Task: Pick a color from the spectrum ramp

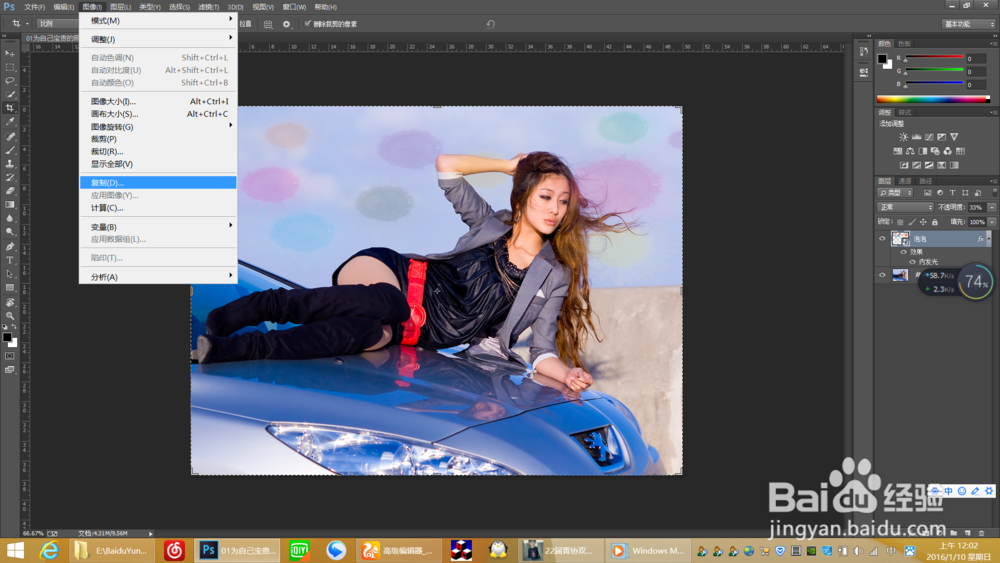Action: pos(933,99)
